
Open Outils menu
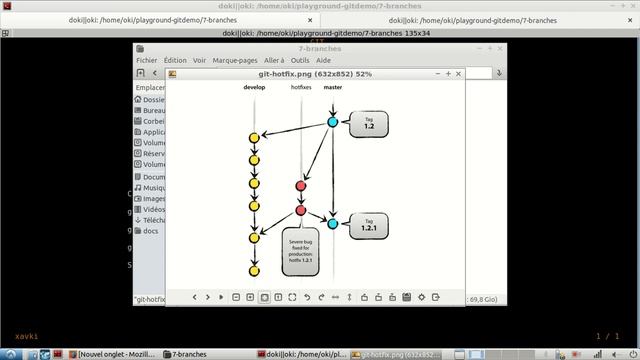point(300,60)
